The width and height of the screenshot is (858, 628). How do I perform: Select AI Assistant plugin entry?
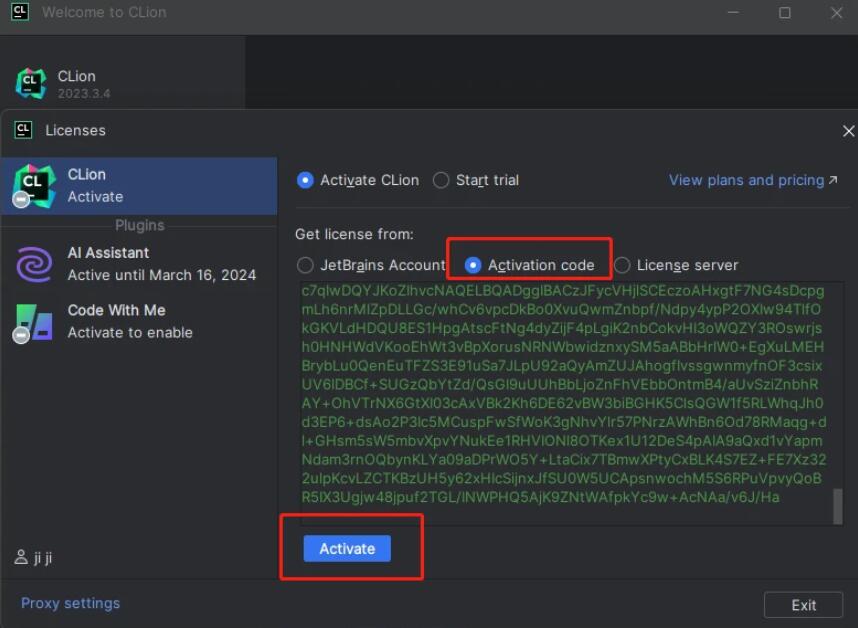(139, 264)
